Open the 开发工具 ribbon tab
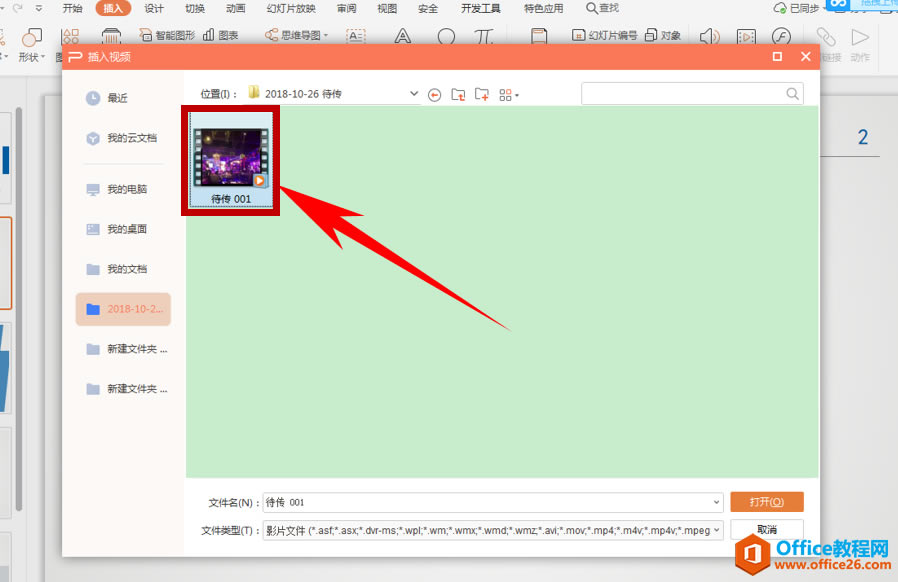898x582 pixels. [x=480, y=9]
